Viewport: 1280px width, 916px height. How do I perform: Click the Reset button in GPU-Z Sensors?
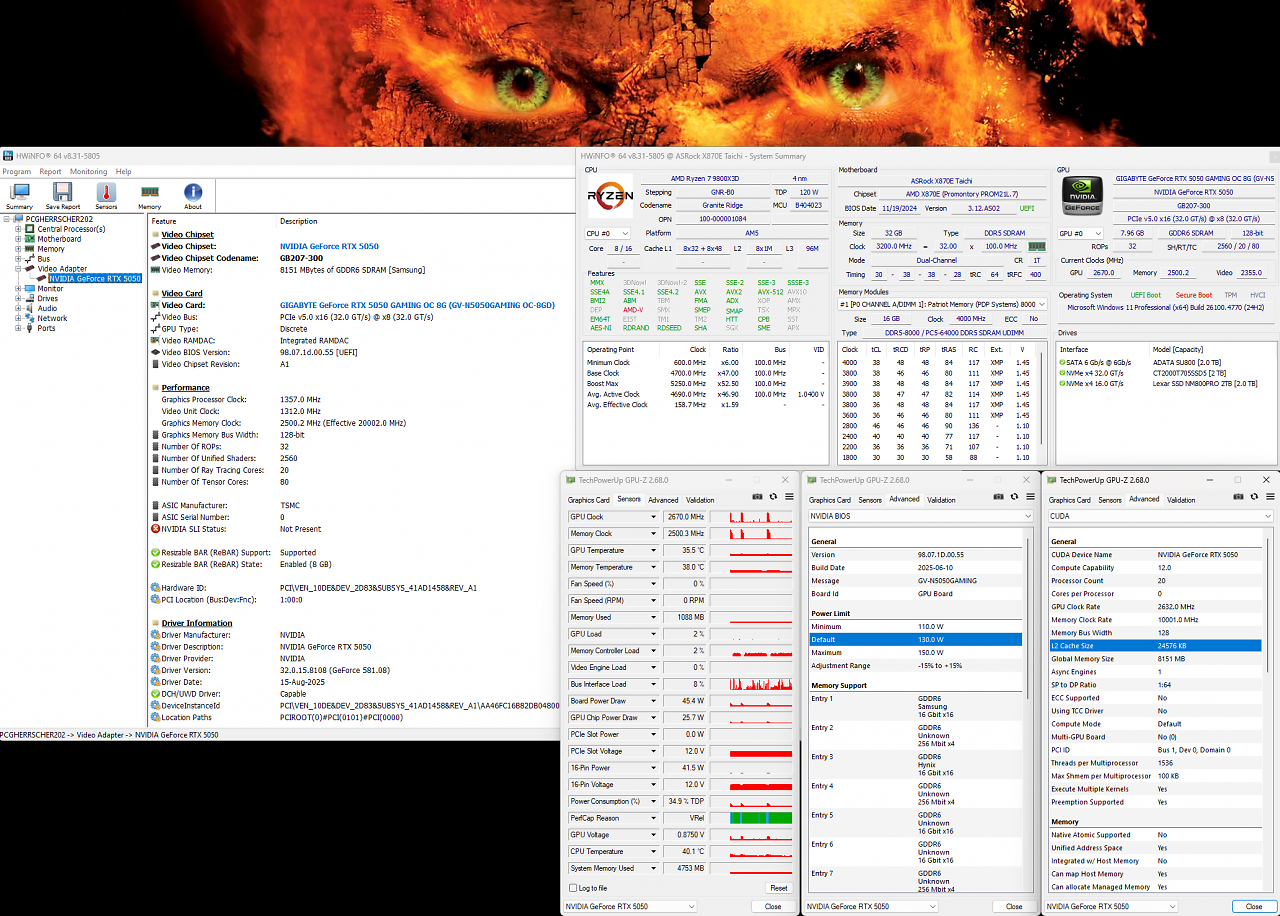click(x=778, y=888)
